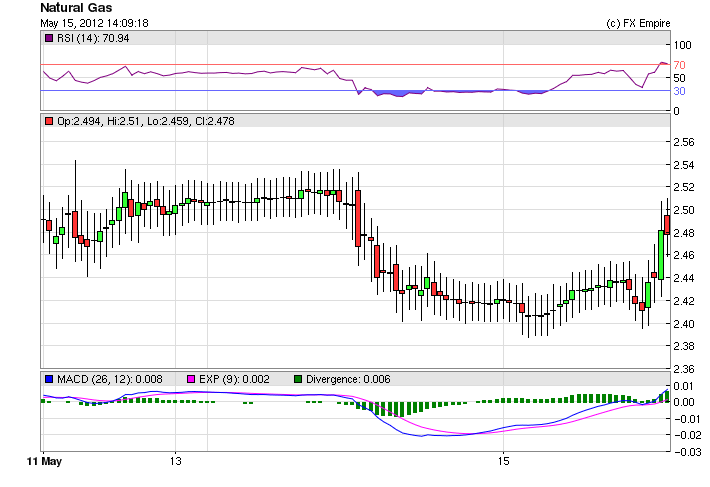Click the 'Op:2.494, Hi:2.51, Lo:2.459, Cl:2.478' label

tap(146, 121)
